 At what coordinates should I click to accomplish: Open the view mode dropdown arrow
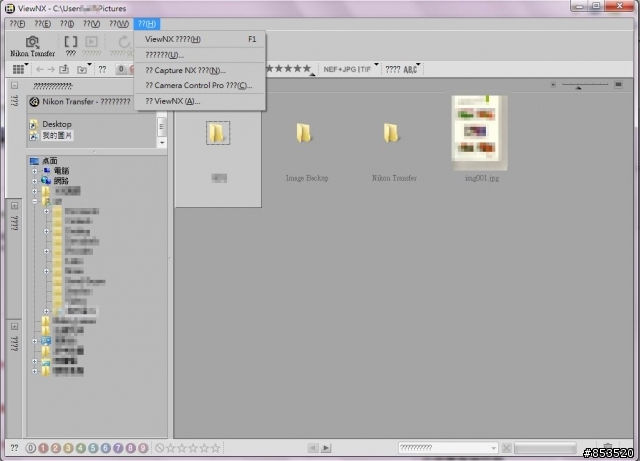tap(27, 65)
